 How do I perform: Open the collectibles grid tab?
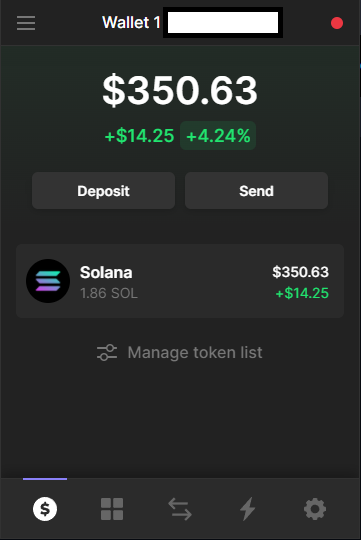coord(112,509)
